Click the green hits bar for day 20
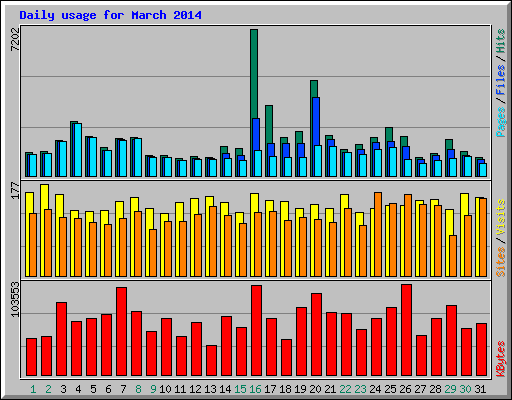The width and height of the screenshot is (512, 400). pos(314,88)
